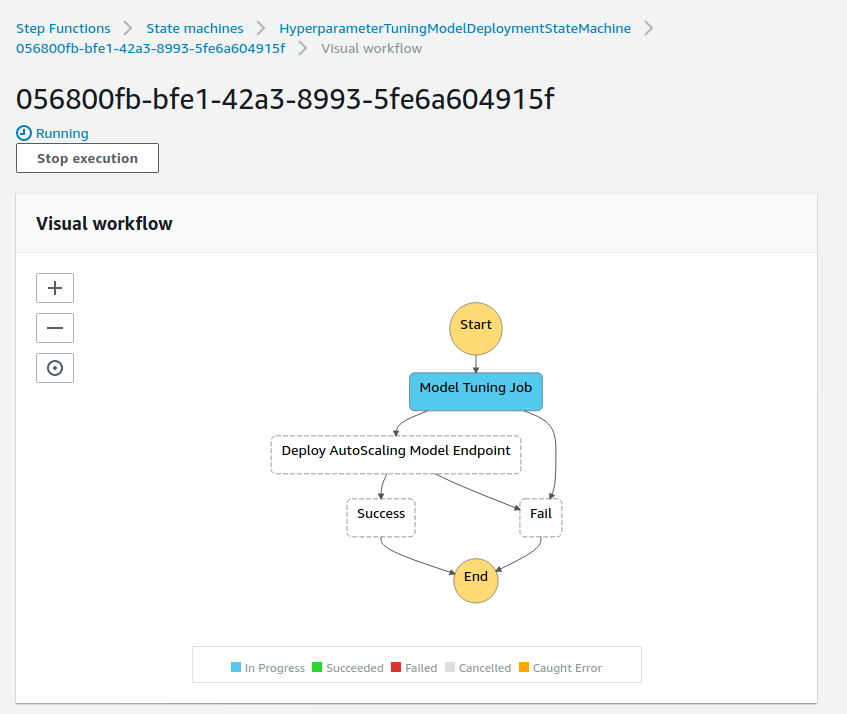Center the workflow graph view
Image resolution: width=847 pixels, height=714 pixels.
click(x=55, y=368)
